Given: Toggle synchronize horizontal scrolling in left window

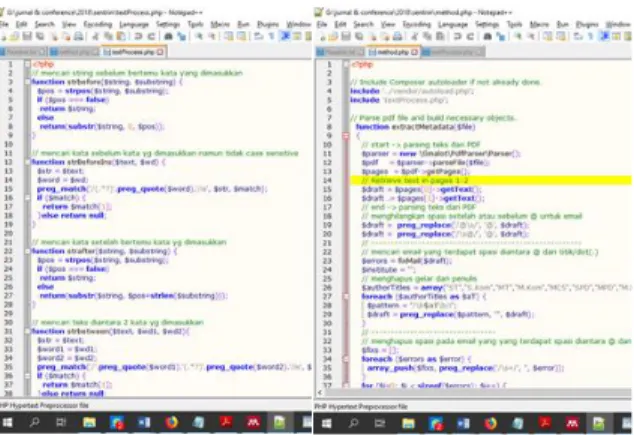Looking at the screenshot, I should pyautogui.click(x=241, y=36).
